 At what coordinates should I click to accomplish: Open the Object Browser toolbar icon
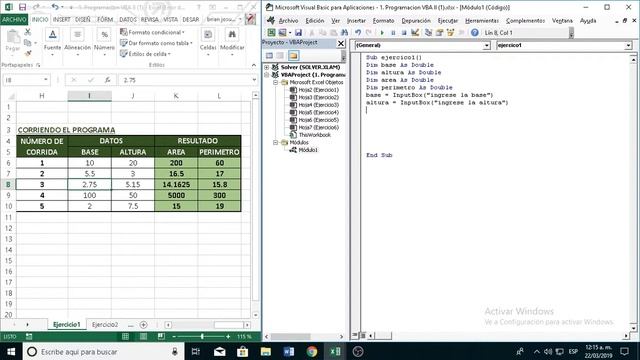click(x=450, y=33)
